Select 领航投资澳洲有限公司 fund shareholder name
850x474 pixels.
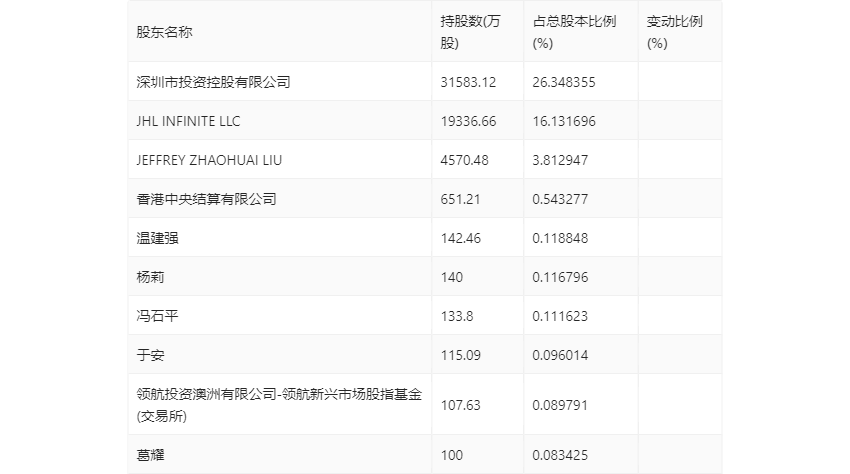279,405
